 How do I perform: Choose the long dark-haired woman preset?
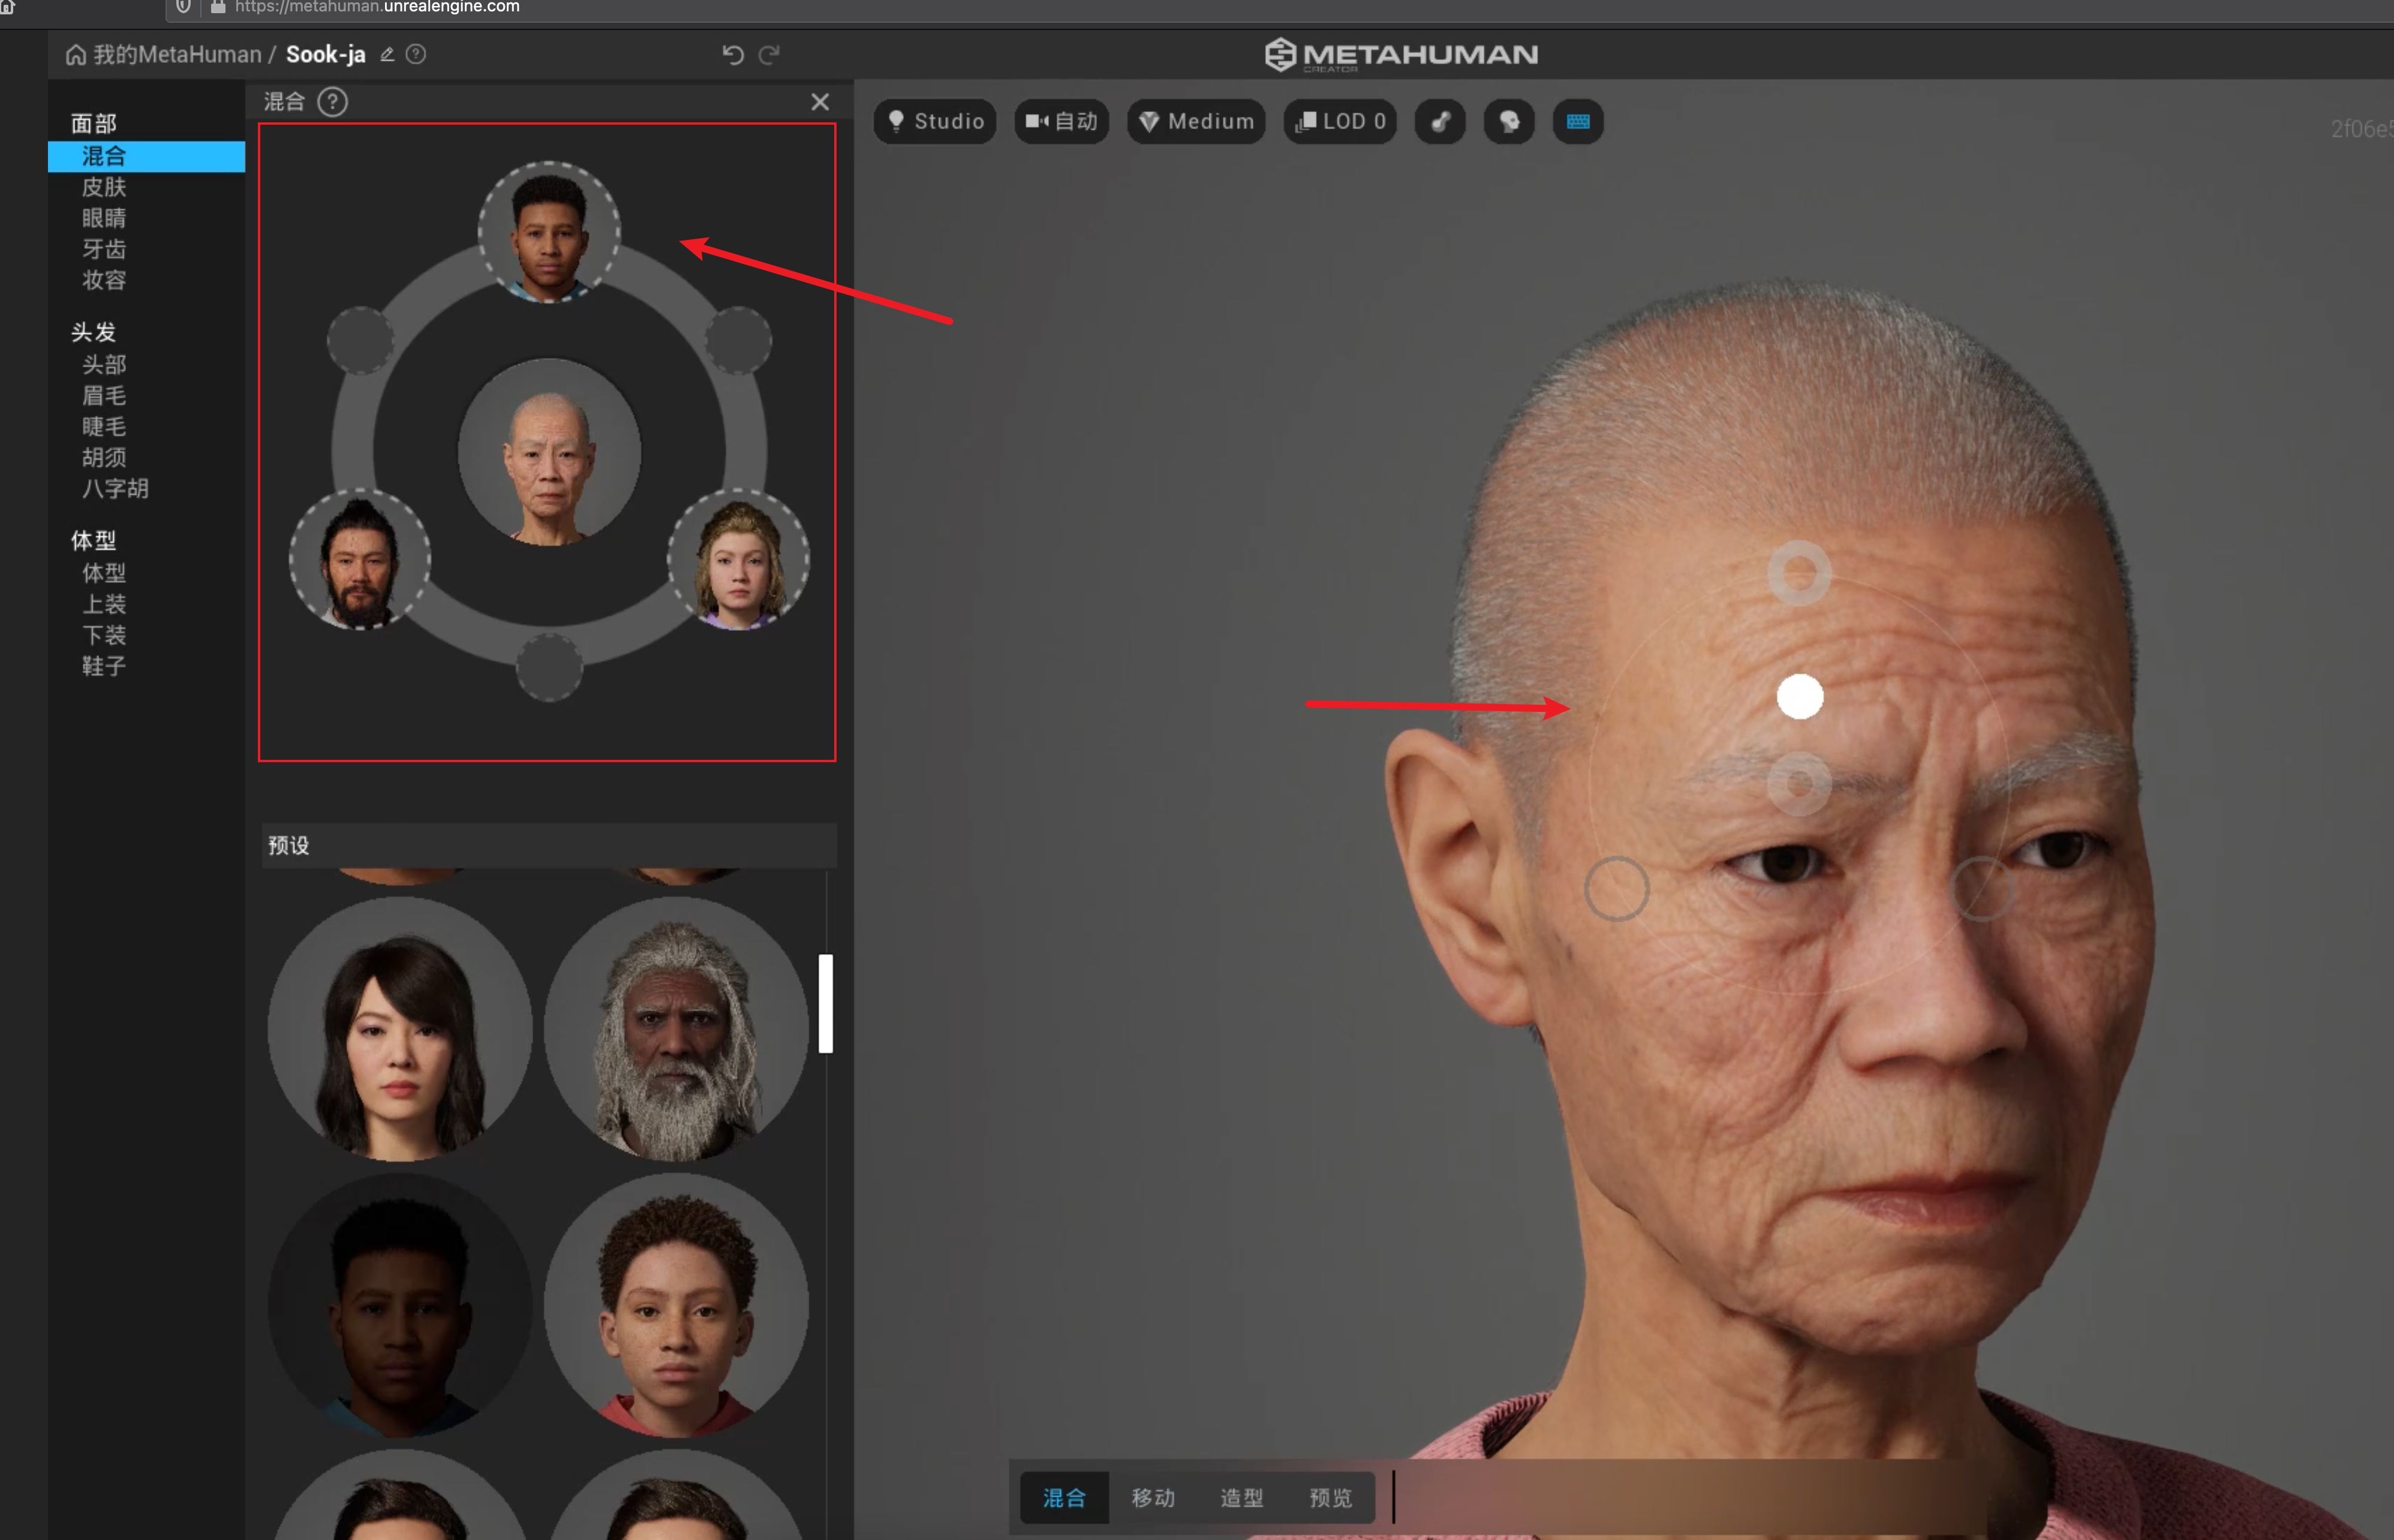400,1029
